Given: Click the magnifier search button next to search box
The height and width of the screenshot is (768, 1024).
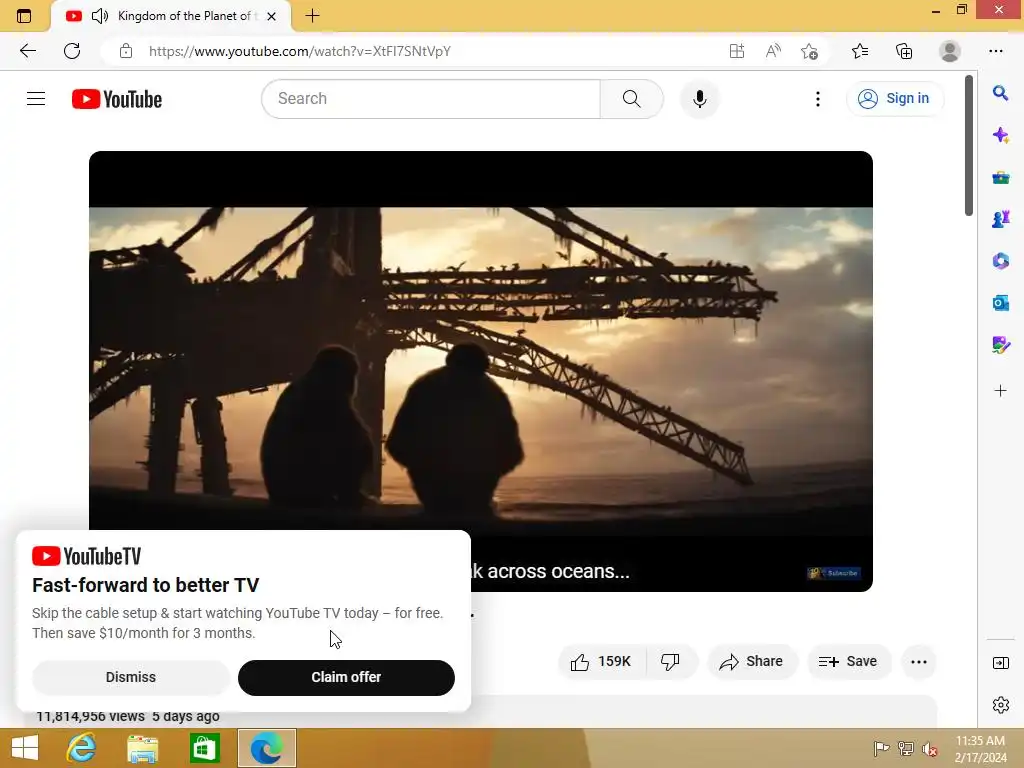Looking at the screenshot, I should (632, 99).
